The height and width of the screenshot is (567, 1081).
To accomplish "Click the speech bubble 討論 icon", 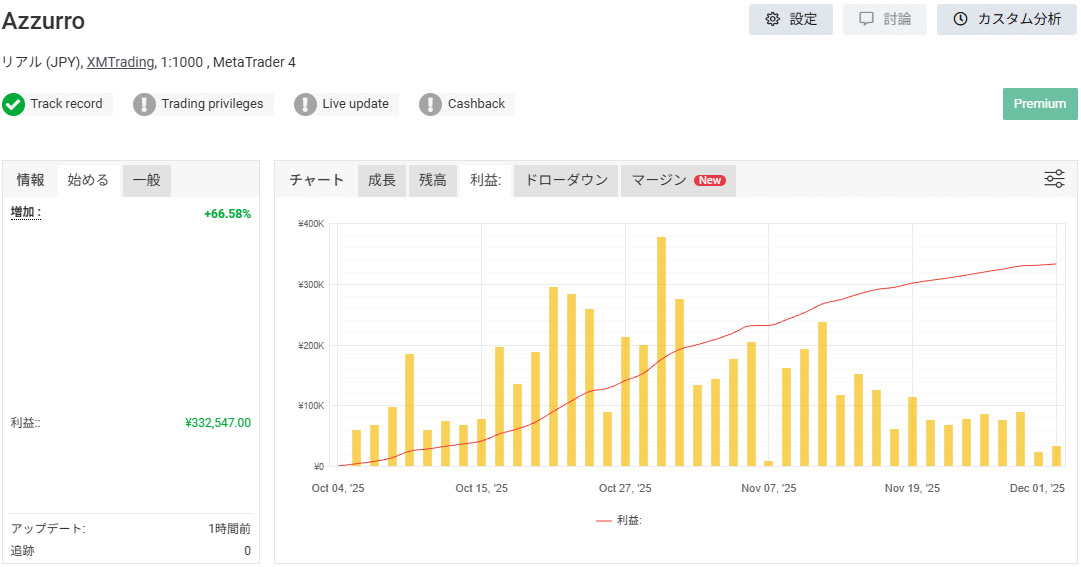I will click(x=866, y=19).
